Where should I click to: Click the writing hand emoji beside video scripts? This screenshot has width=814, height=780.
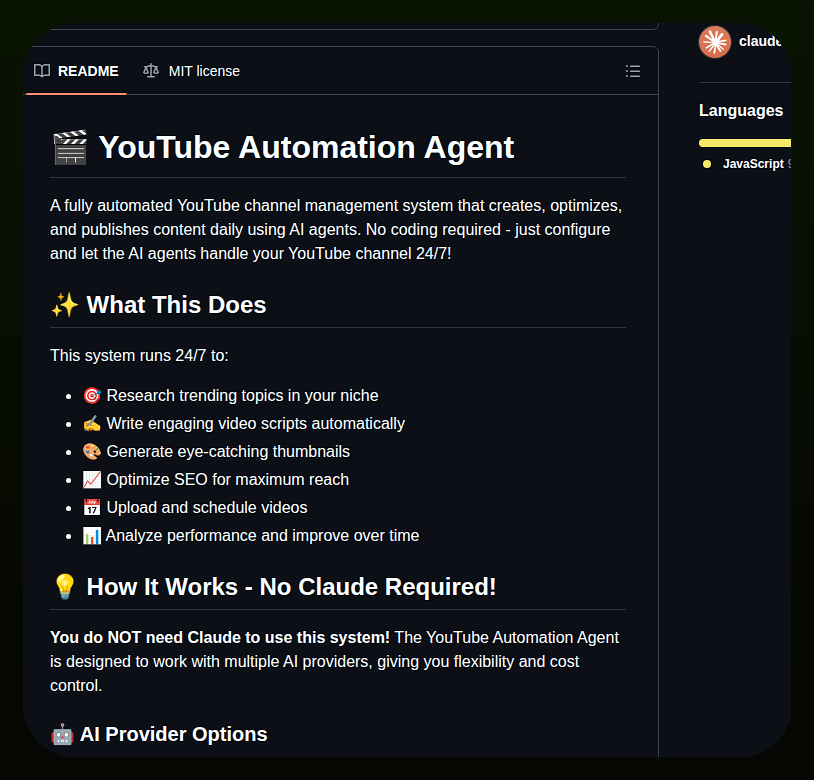(92, 423)
